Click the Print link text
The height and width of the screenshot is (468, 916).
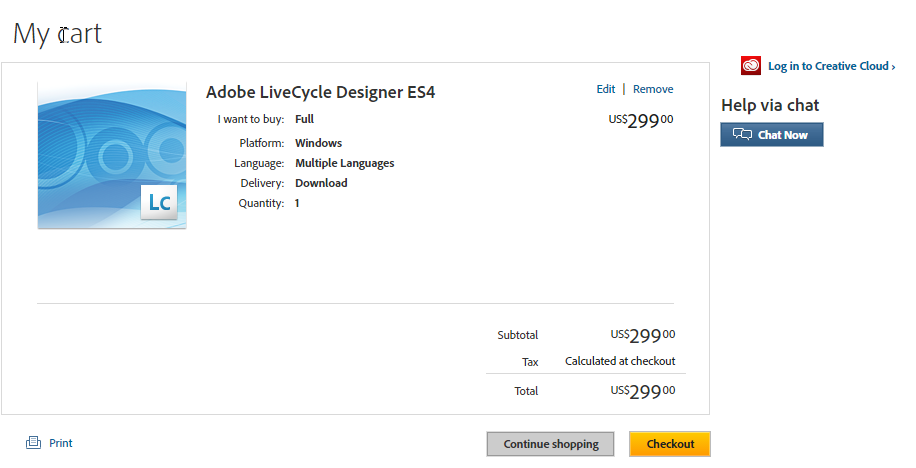click(x=61, y=443)
